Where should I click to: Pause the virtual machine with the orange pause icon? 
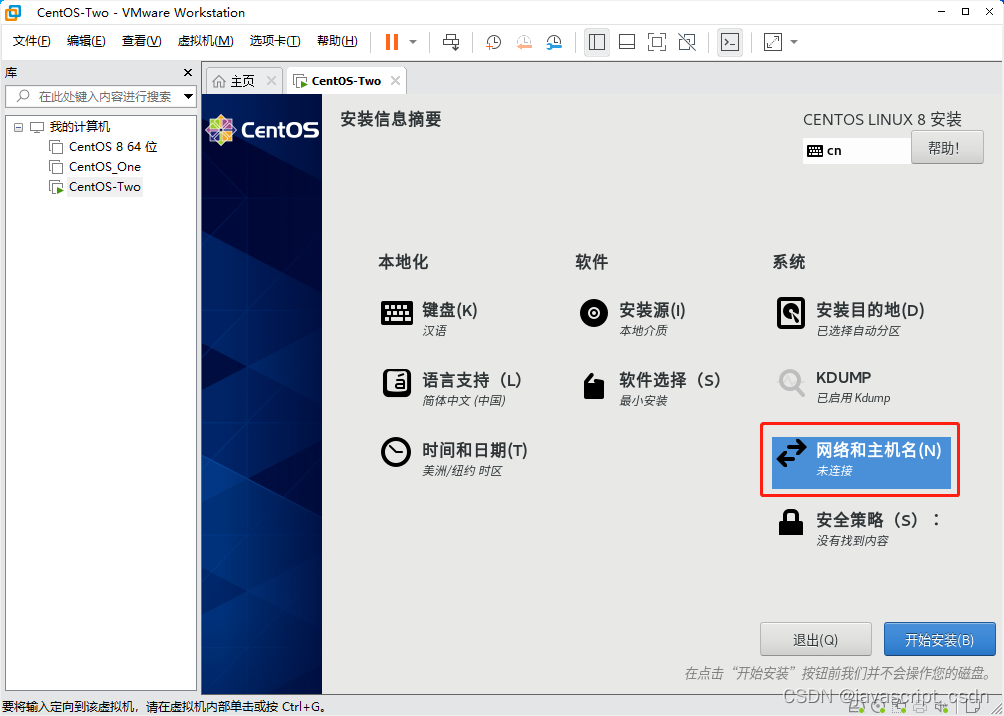pyautogui.click(x=391, y=42)
